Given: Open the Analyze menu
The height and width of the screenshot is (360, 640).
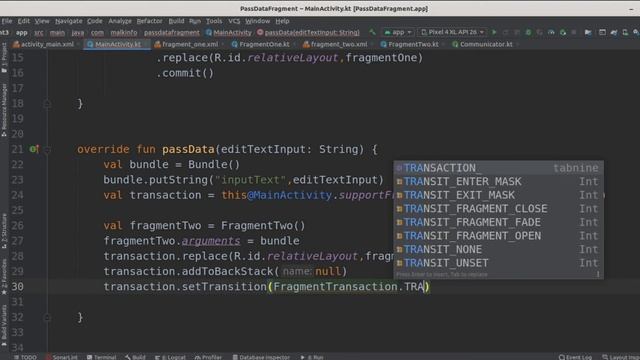Looking at the screenshot, I should point(120,21).
